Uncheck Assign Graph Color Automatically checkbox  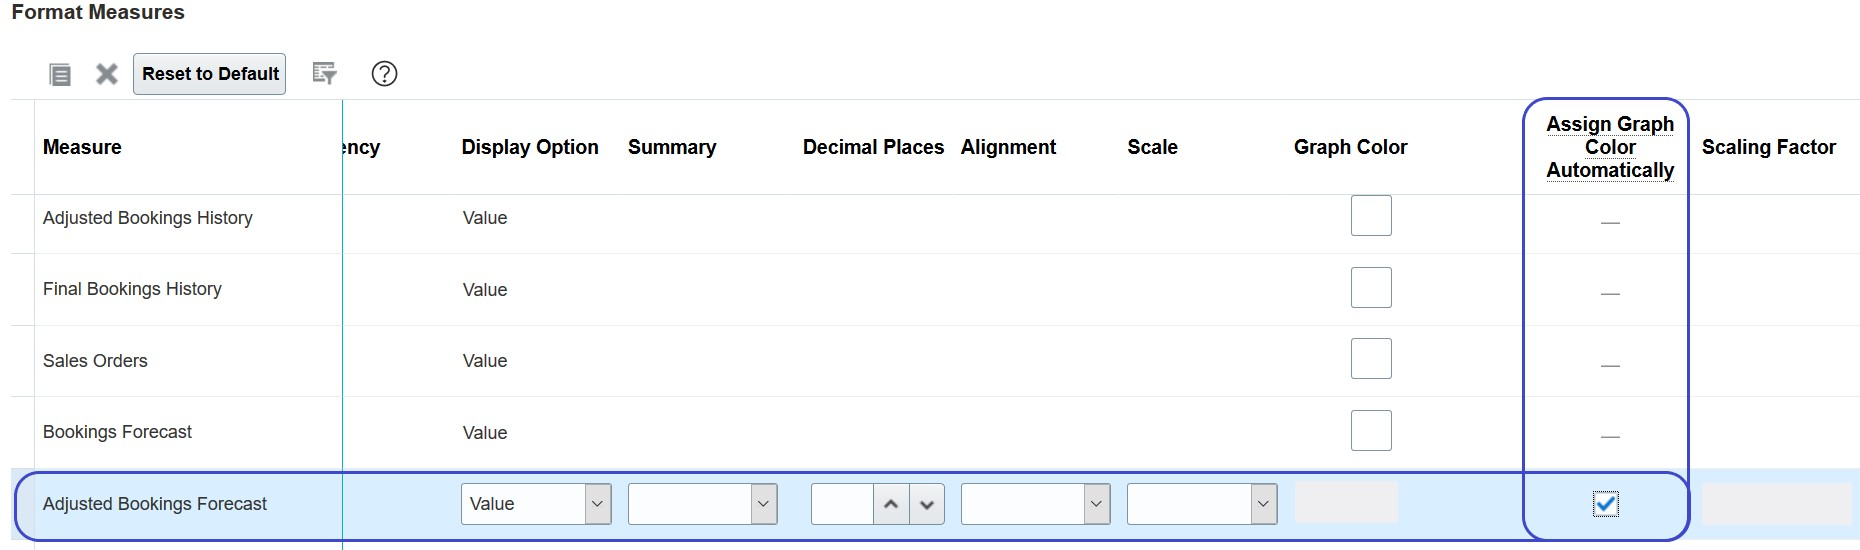pos(1605,504)
